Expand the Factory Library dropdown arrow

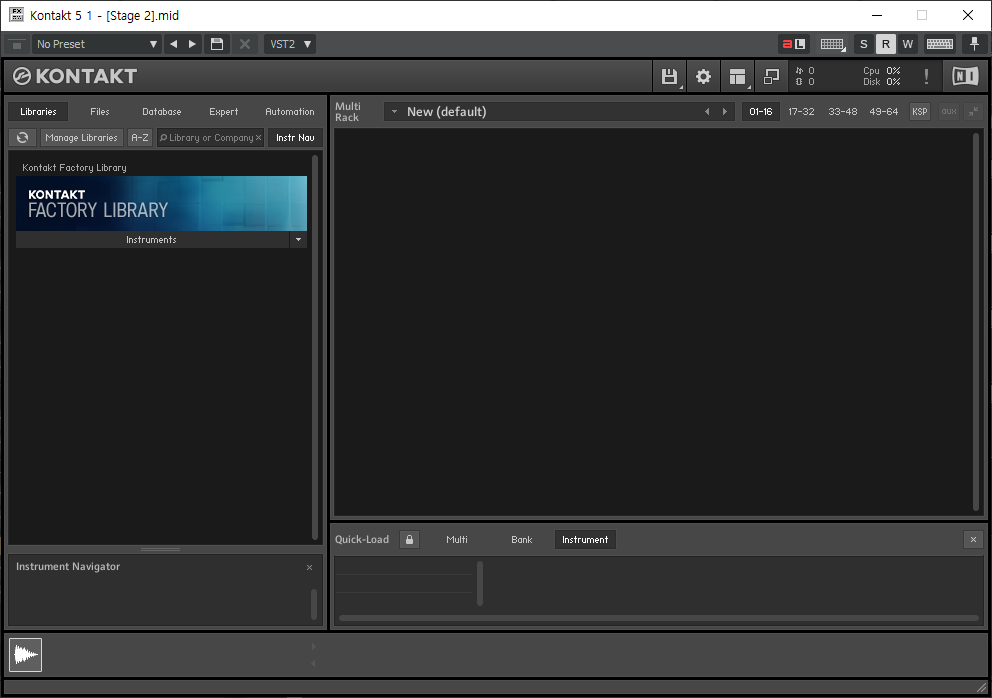click(299, 239)
